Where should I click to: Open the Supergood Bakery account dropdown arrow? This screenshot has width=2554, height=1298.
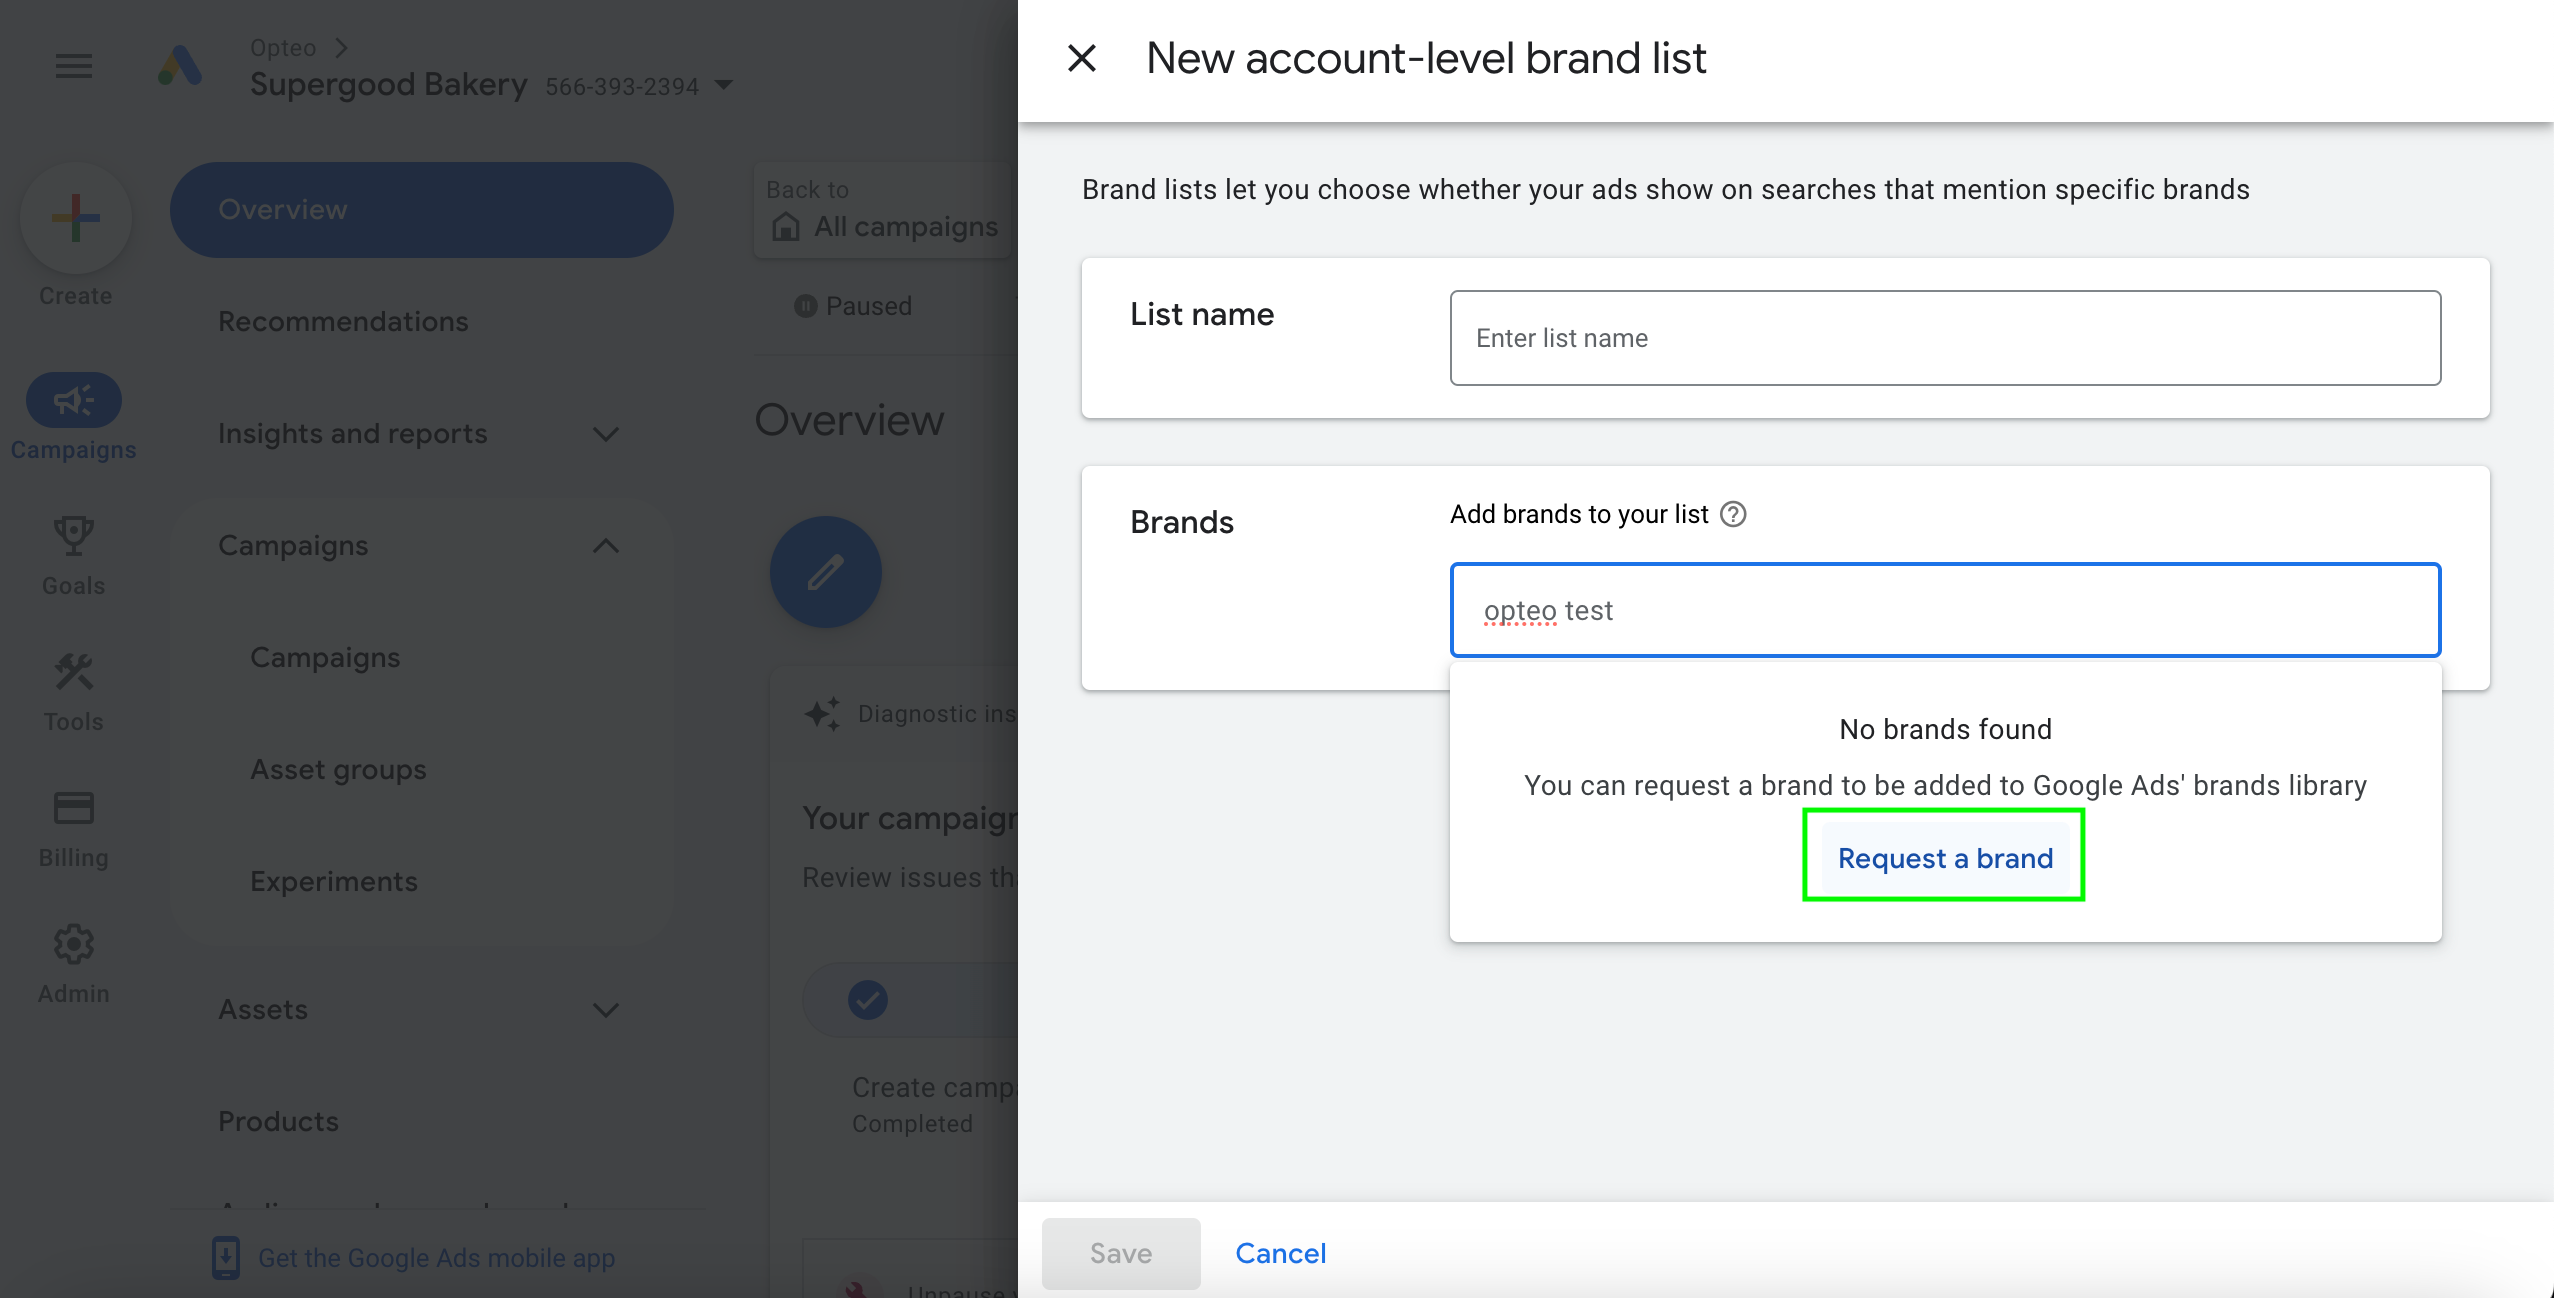(x=724, y=86)
